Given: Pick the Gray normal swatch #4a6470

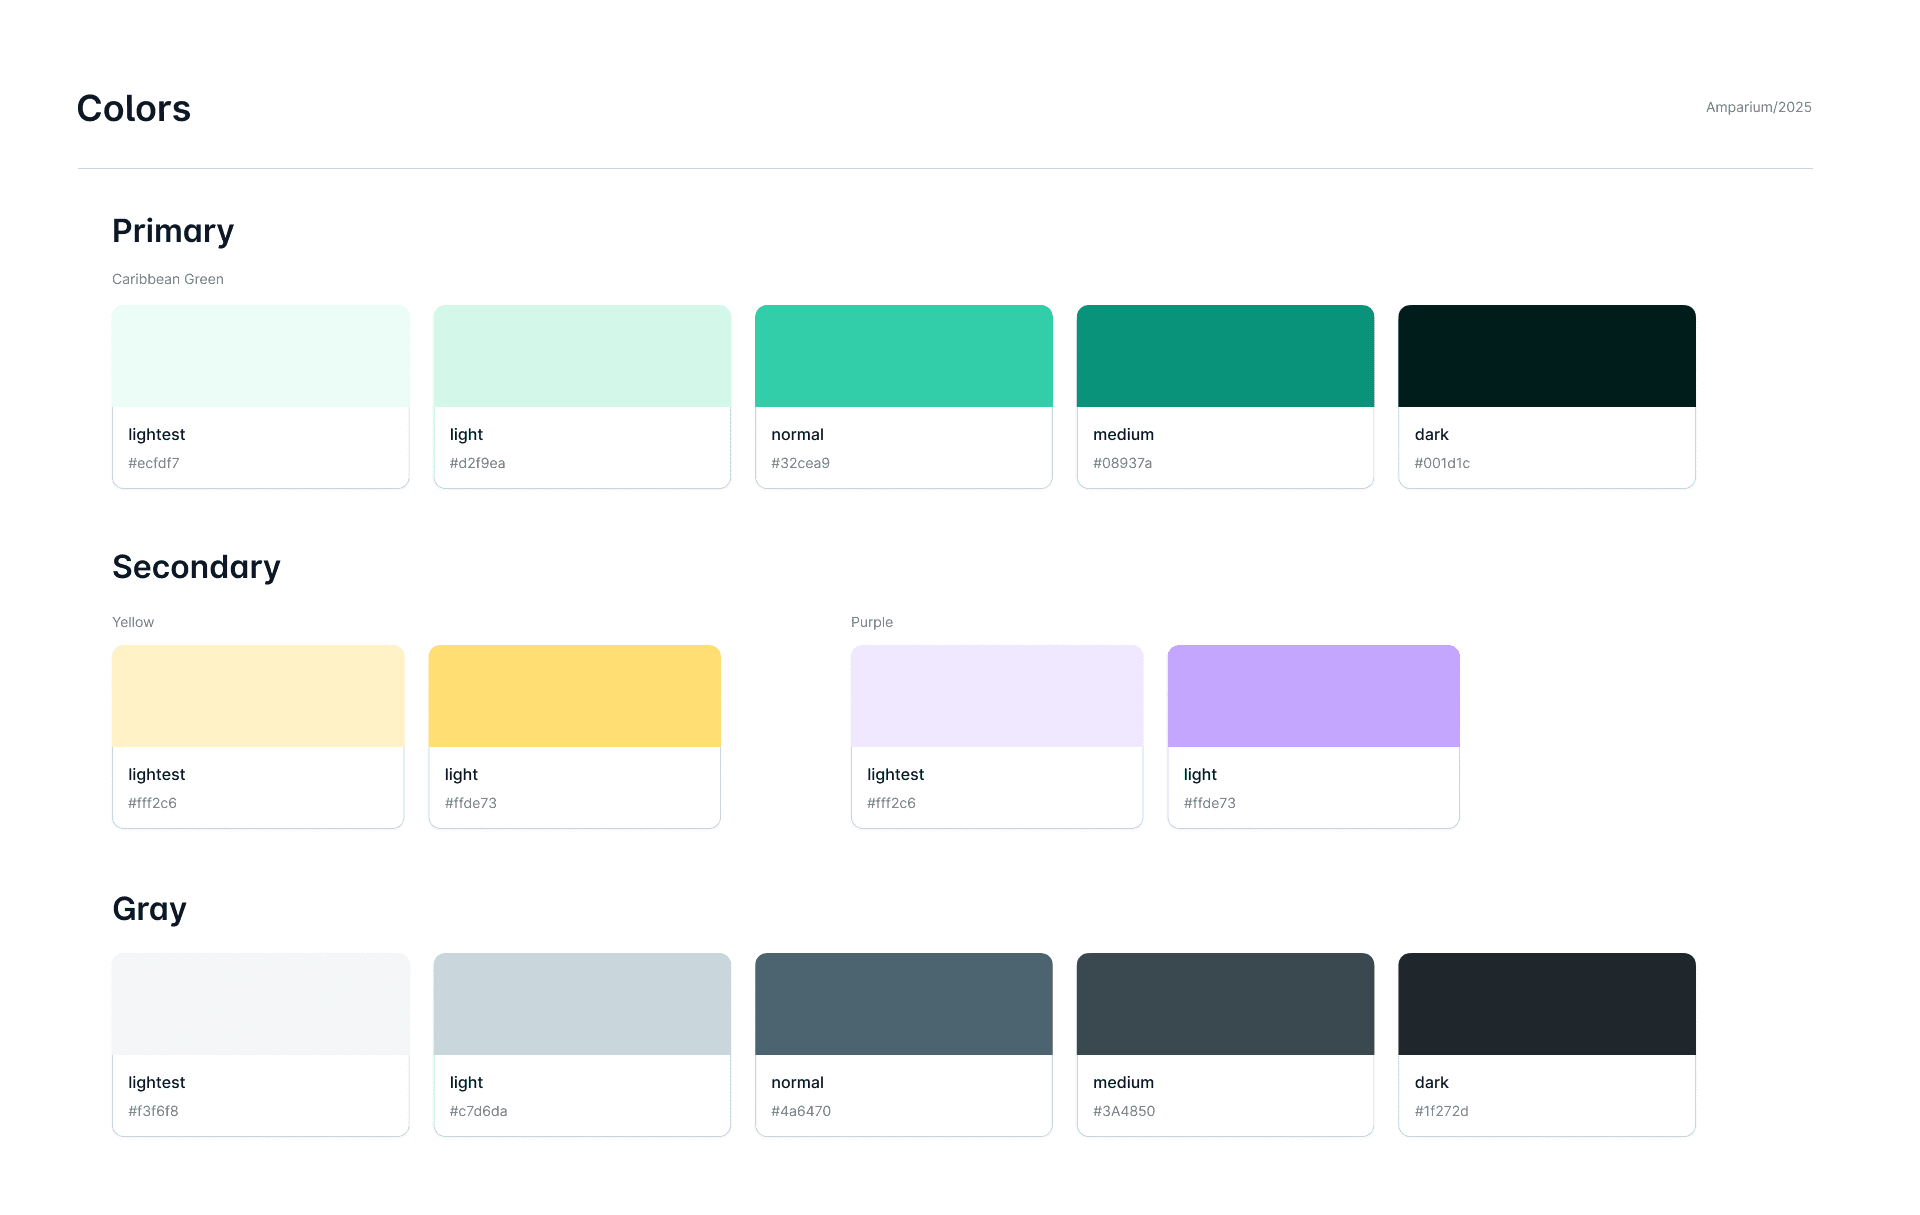Looking at the screenshot, I should [x=903, y=1005].
